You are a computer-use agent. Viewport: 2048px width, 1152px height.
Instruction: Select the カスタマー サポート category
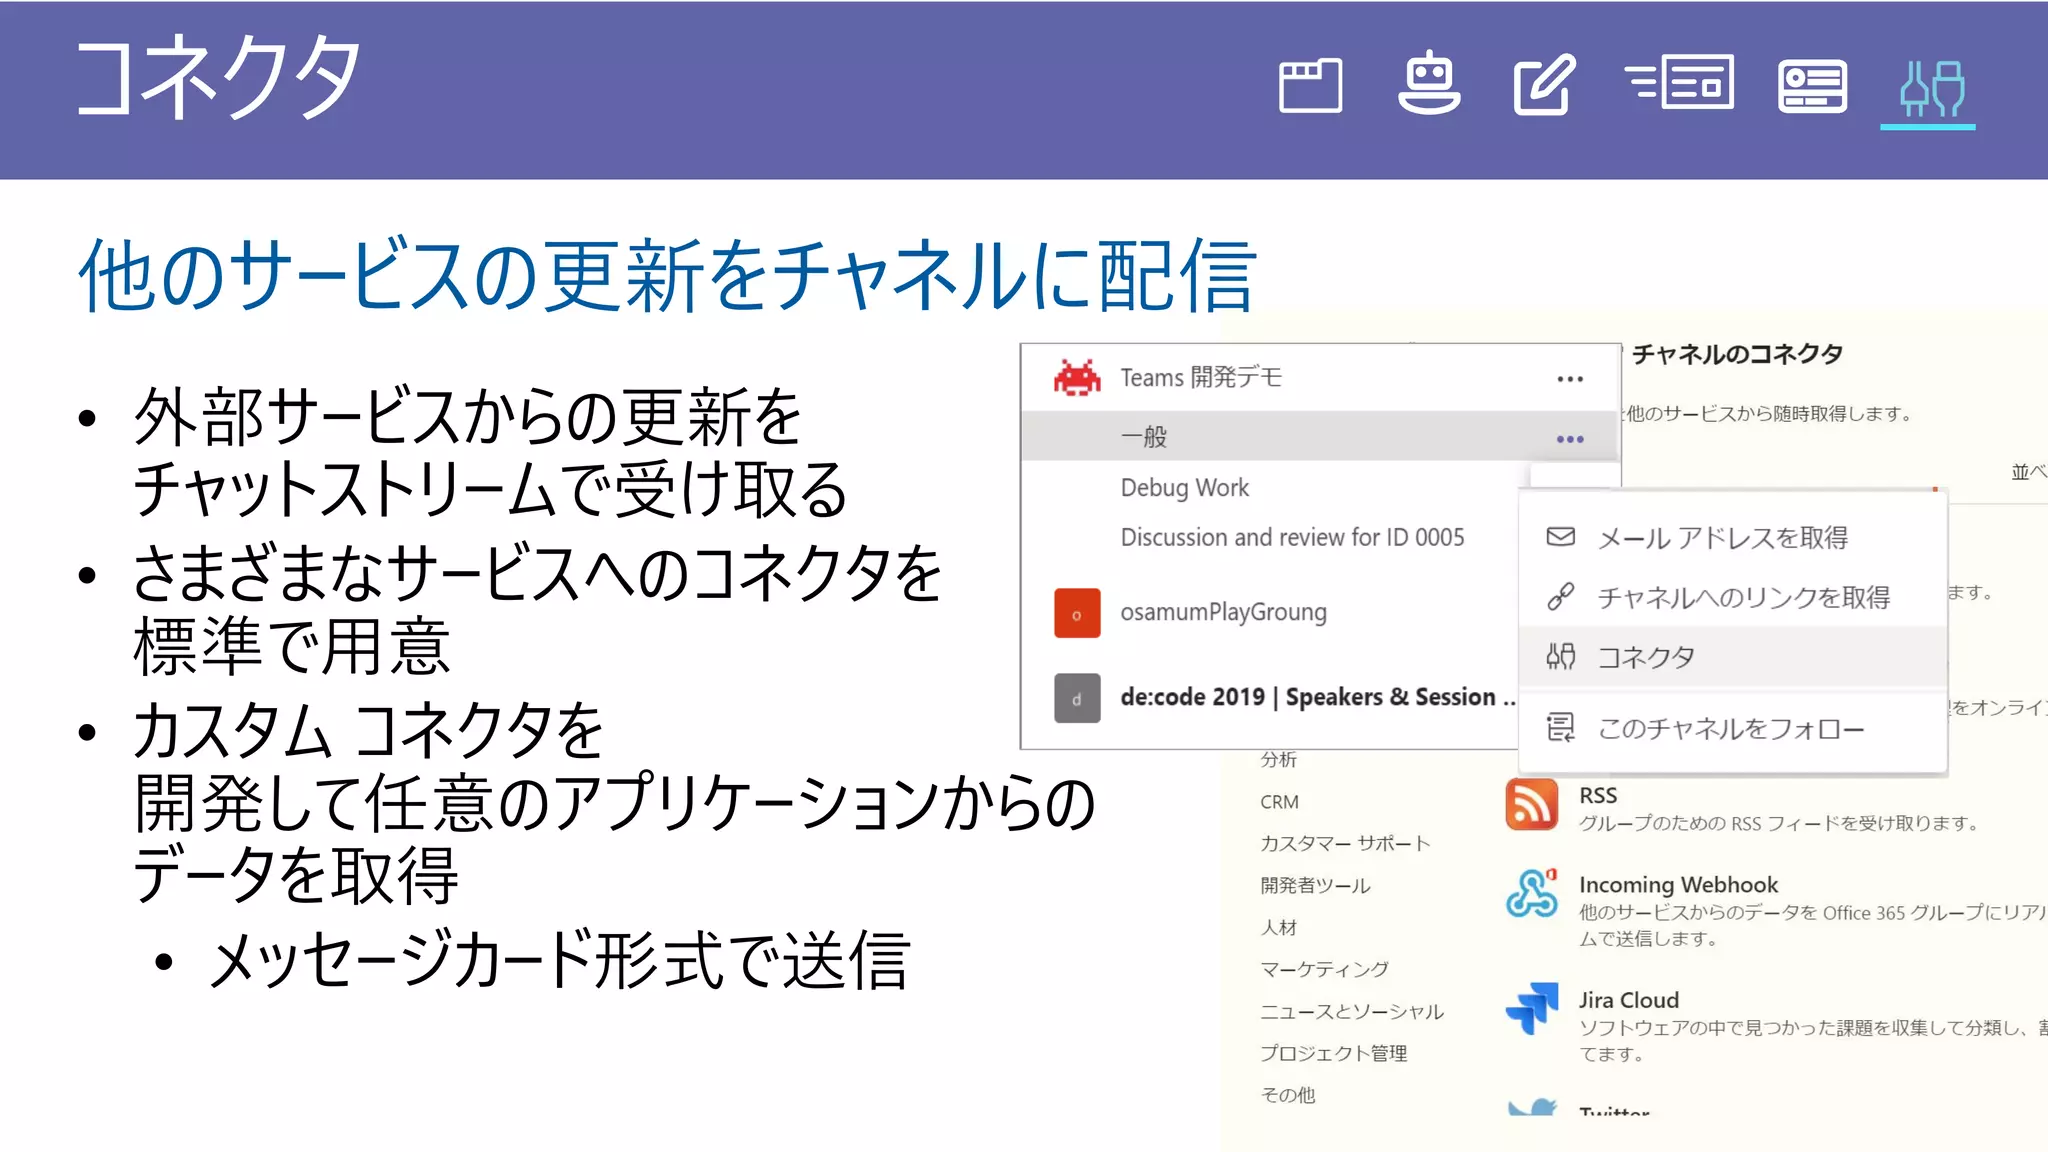tap(1345, 844)
